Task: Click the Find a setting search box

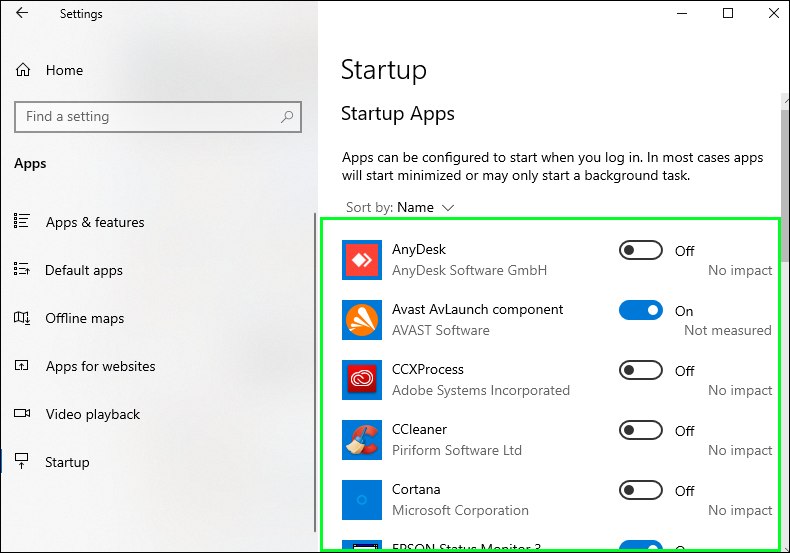Action: coord(158,117)
